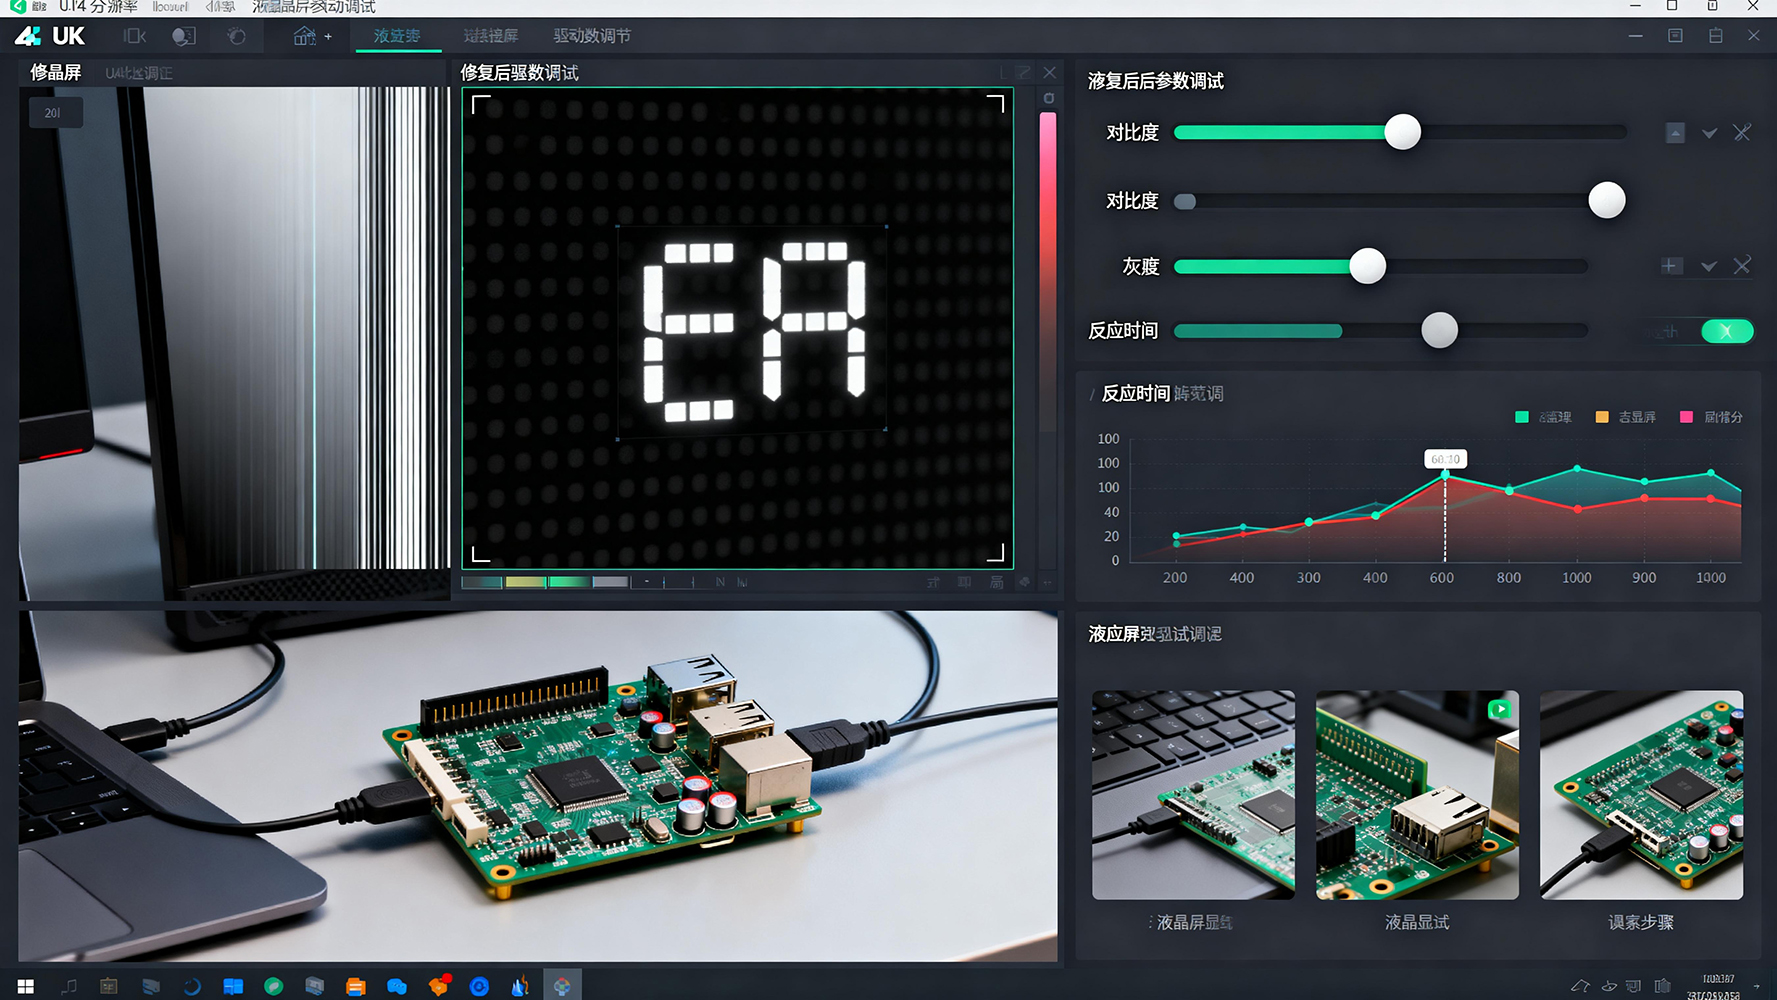This screenshot has height=1000, width=1777.
Task: Toggle the orange legend series in chart
Action: click(1625, 417)
